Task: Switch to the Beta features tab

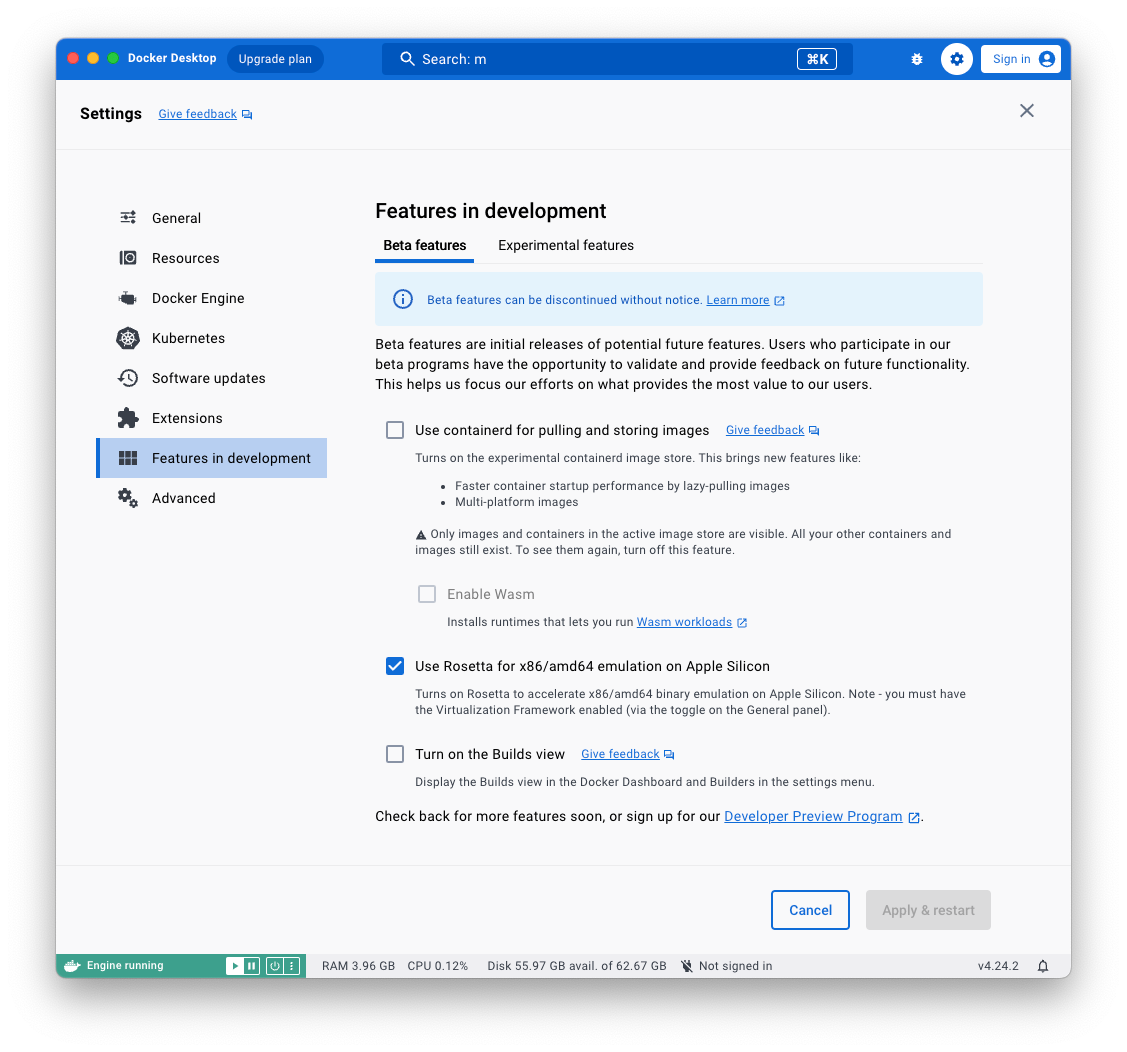Action: click(x=424, y=245)
